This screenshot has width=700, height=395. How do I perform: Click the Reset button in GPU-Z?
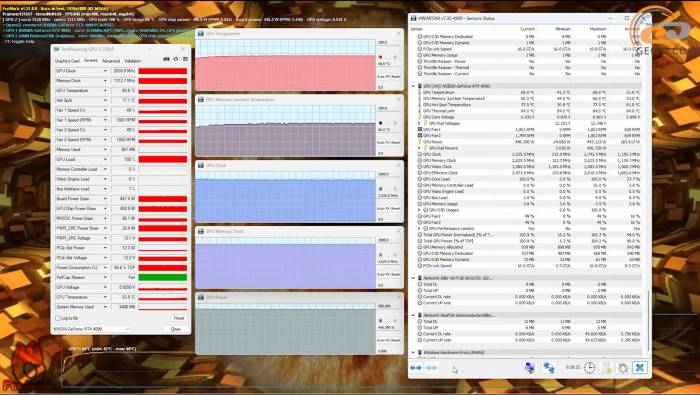(x=179, y=318)
